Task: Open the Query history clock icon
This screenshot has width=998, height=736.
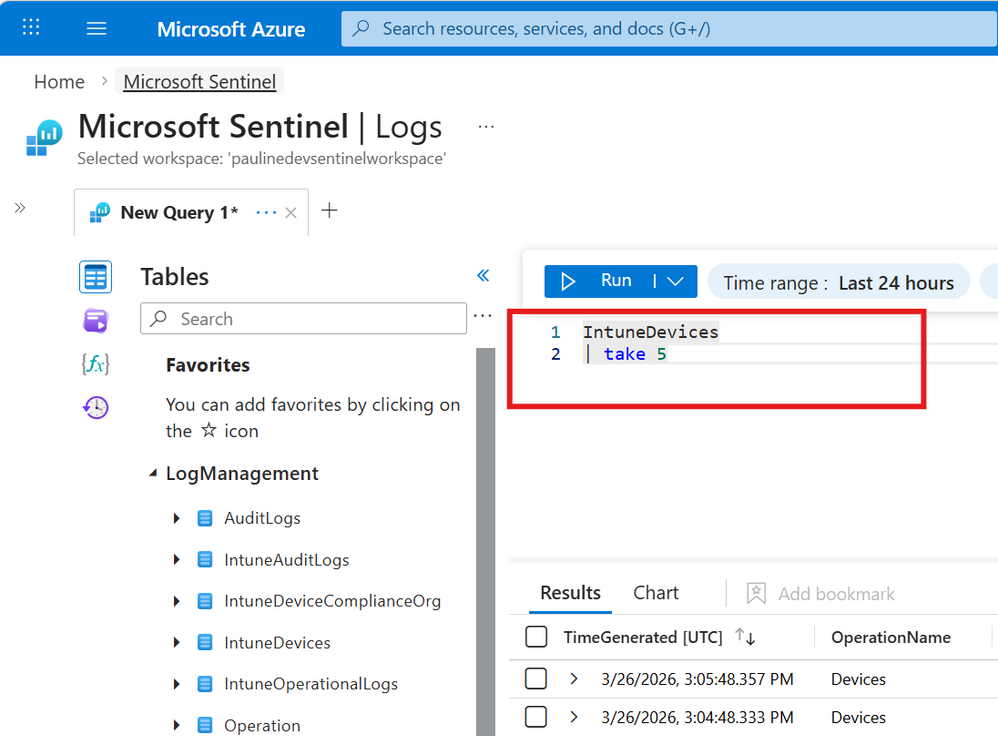Action: point(96,407)
